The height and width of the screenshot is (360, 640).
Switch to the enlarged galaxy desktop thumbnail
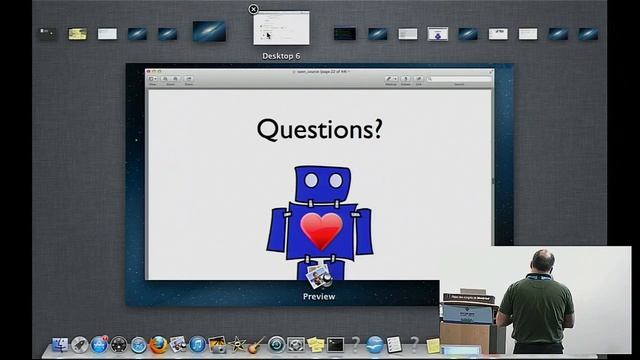(x=209, y=31)
